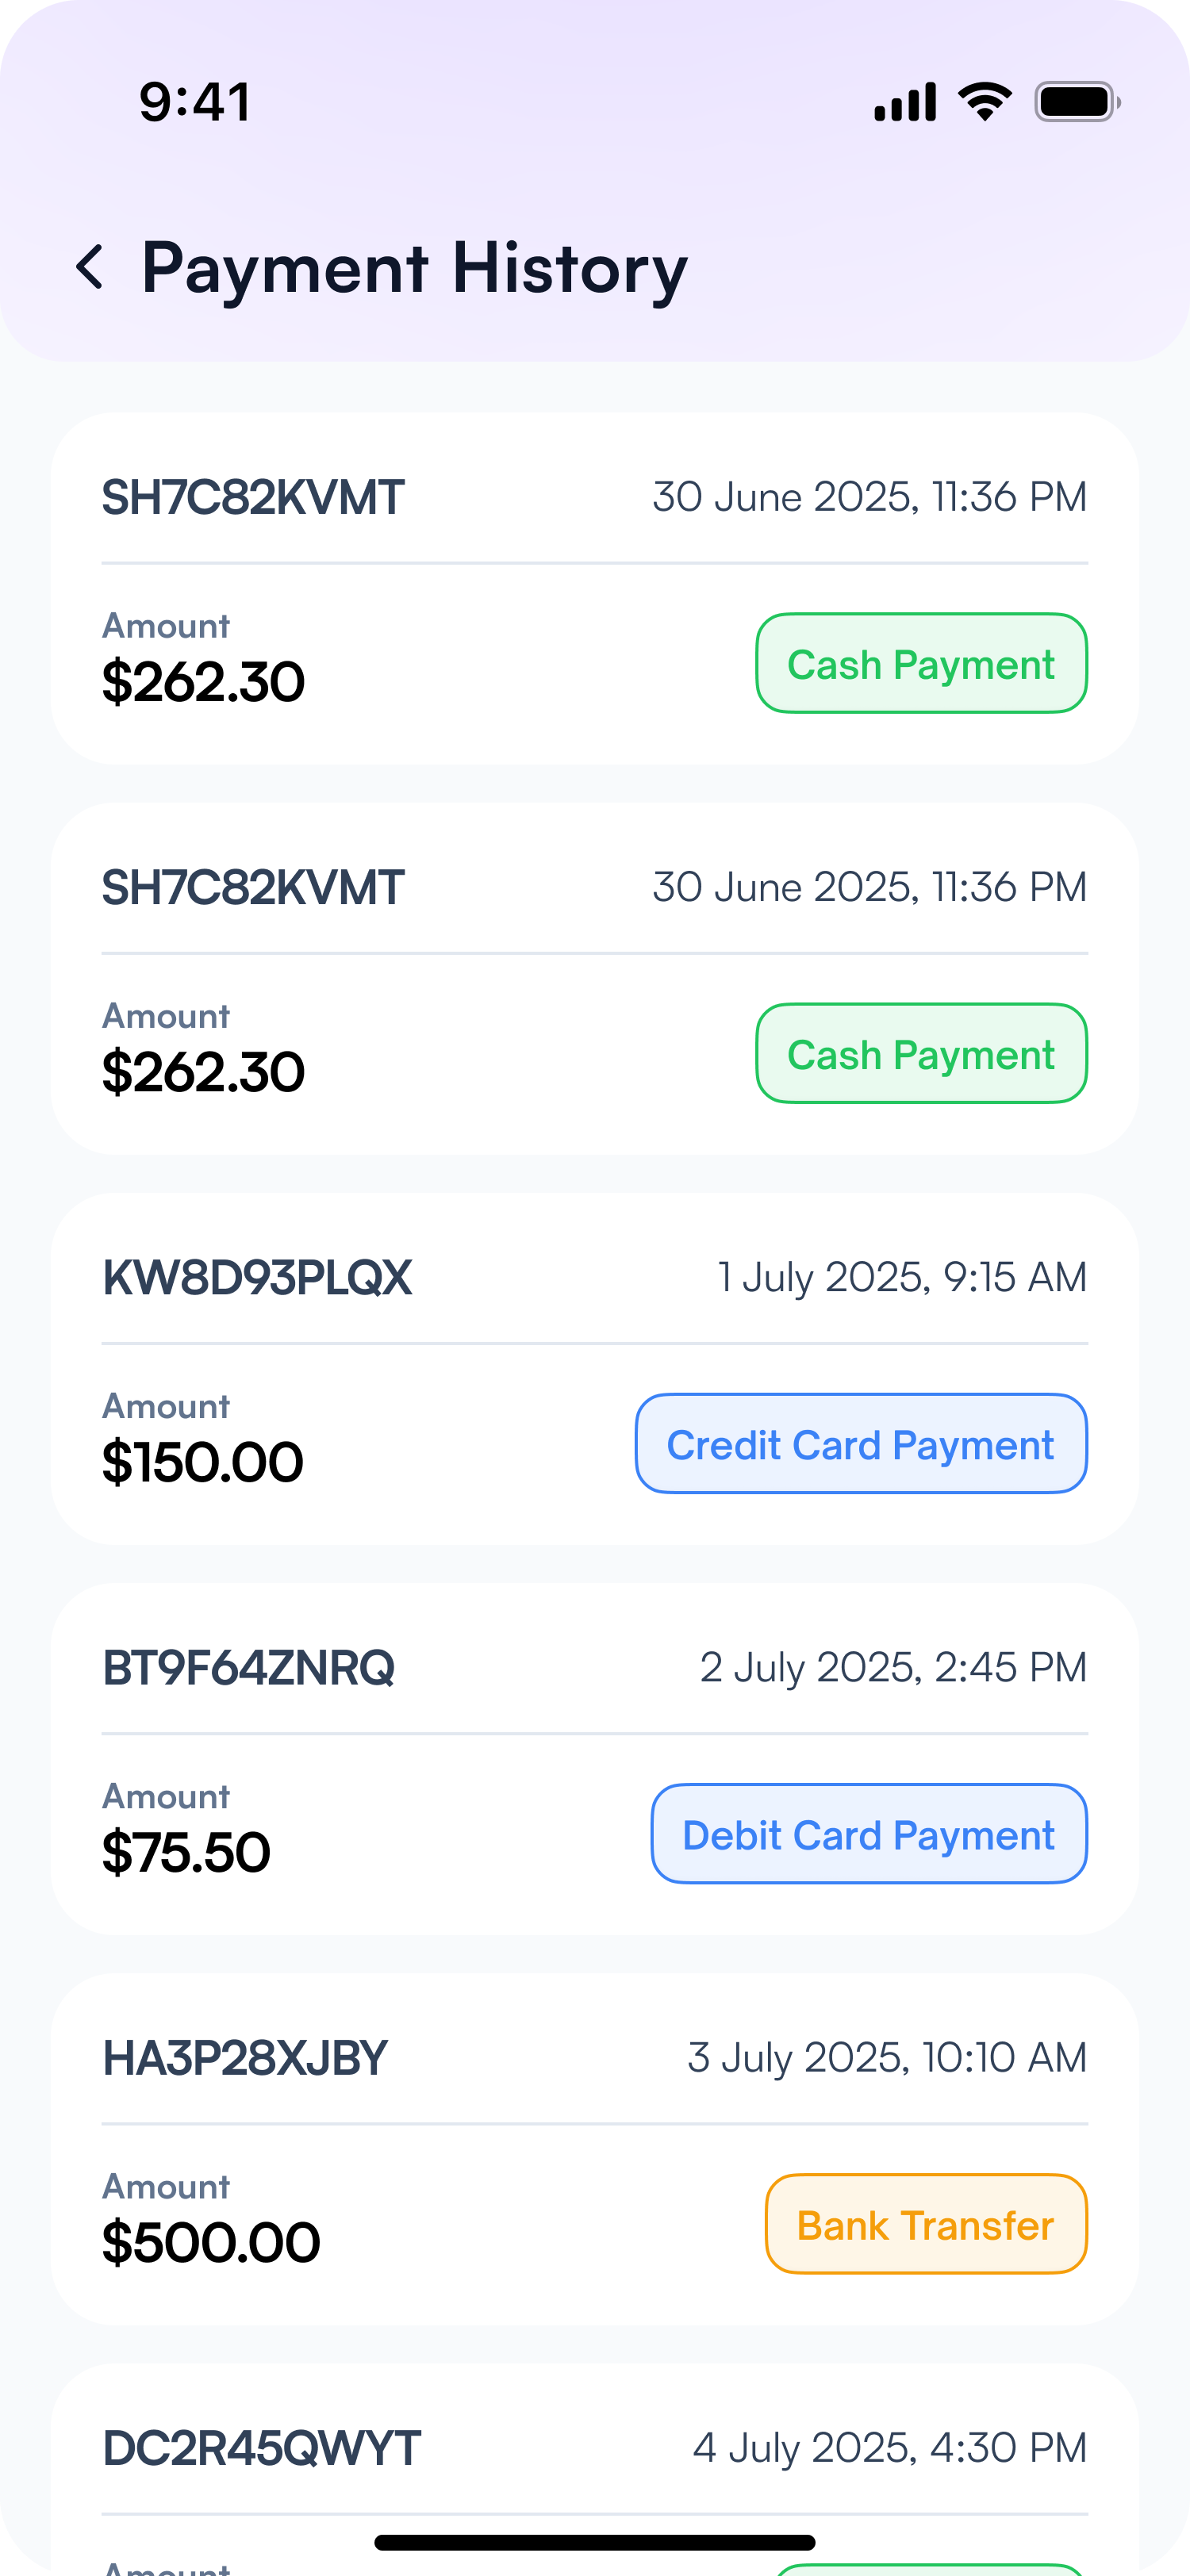Tap the 9:41 clock in status bar
The width and height of the screenshot is (1190, 2576).
(195, 102)
